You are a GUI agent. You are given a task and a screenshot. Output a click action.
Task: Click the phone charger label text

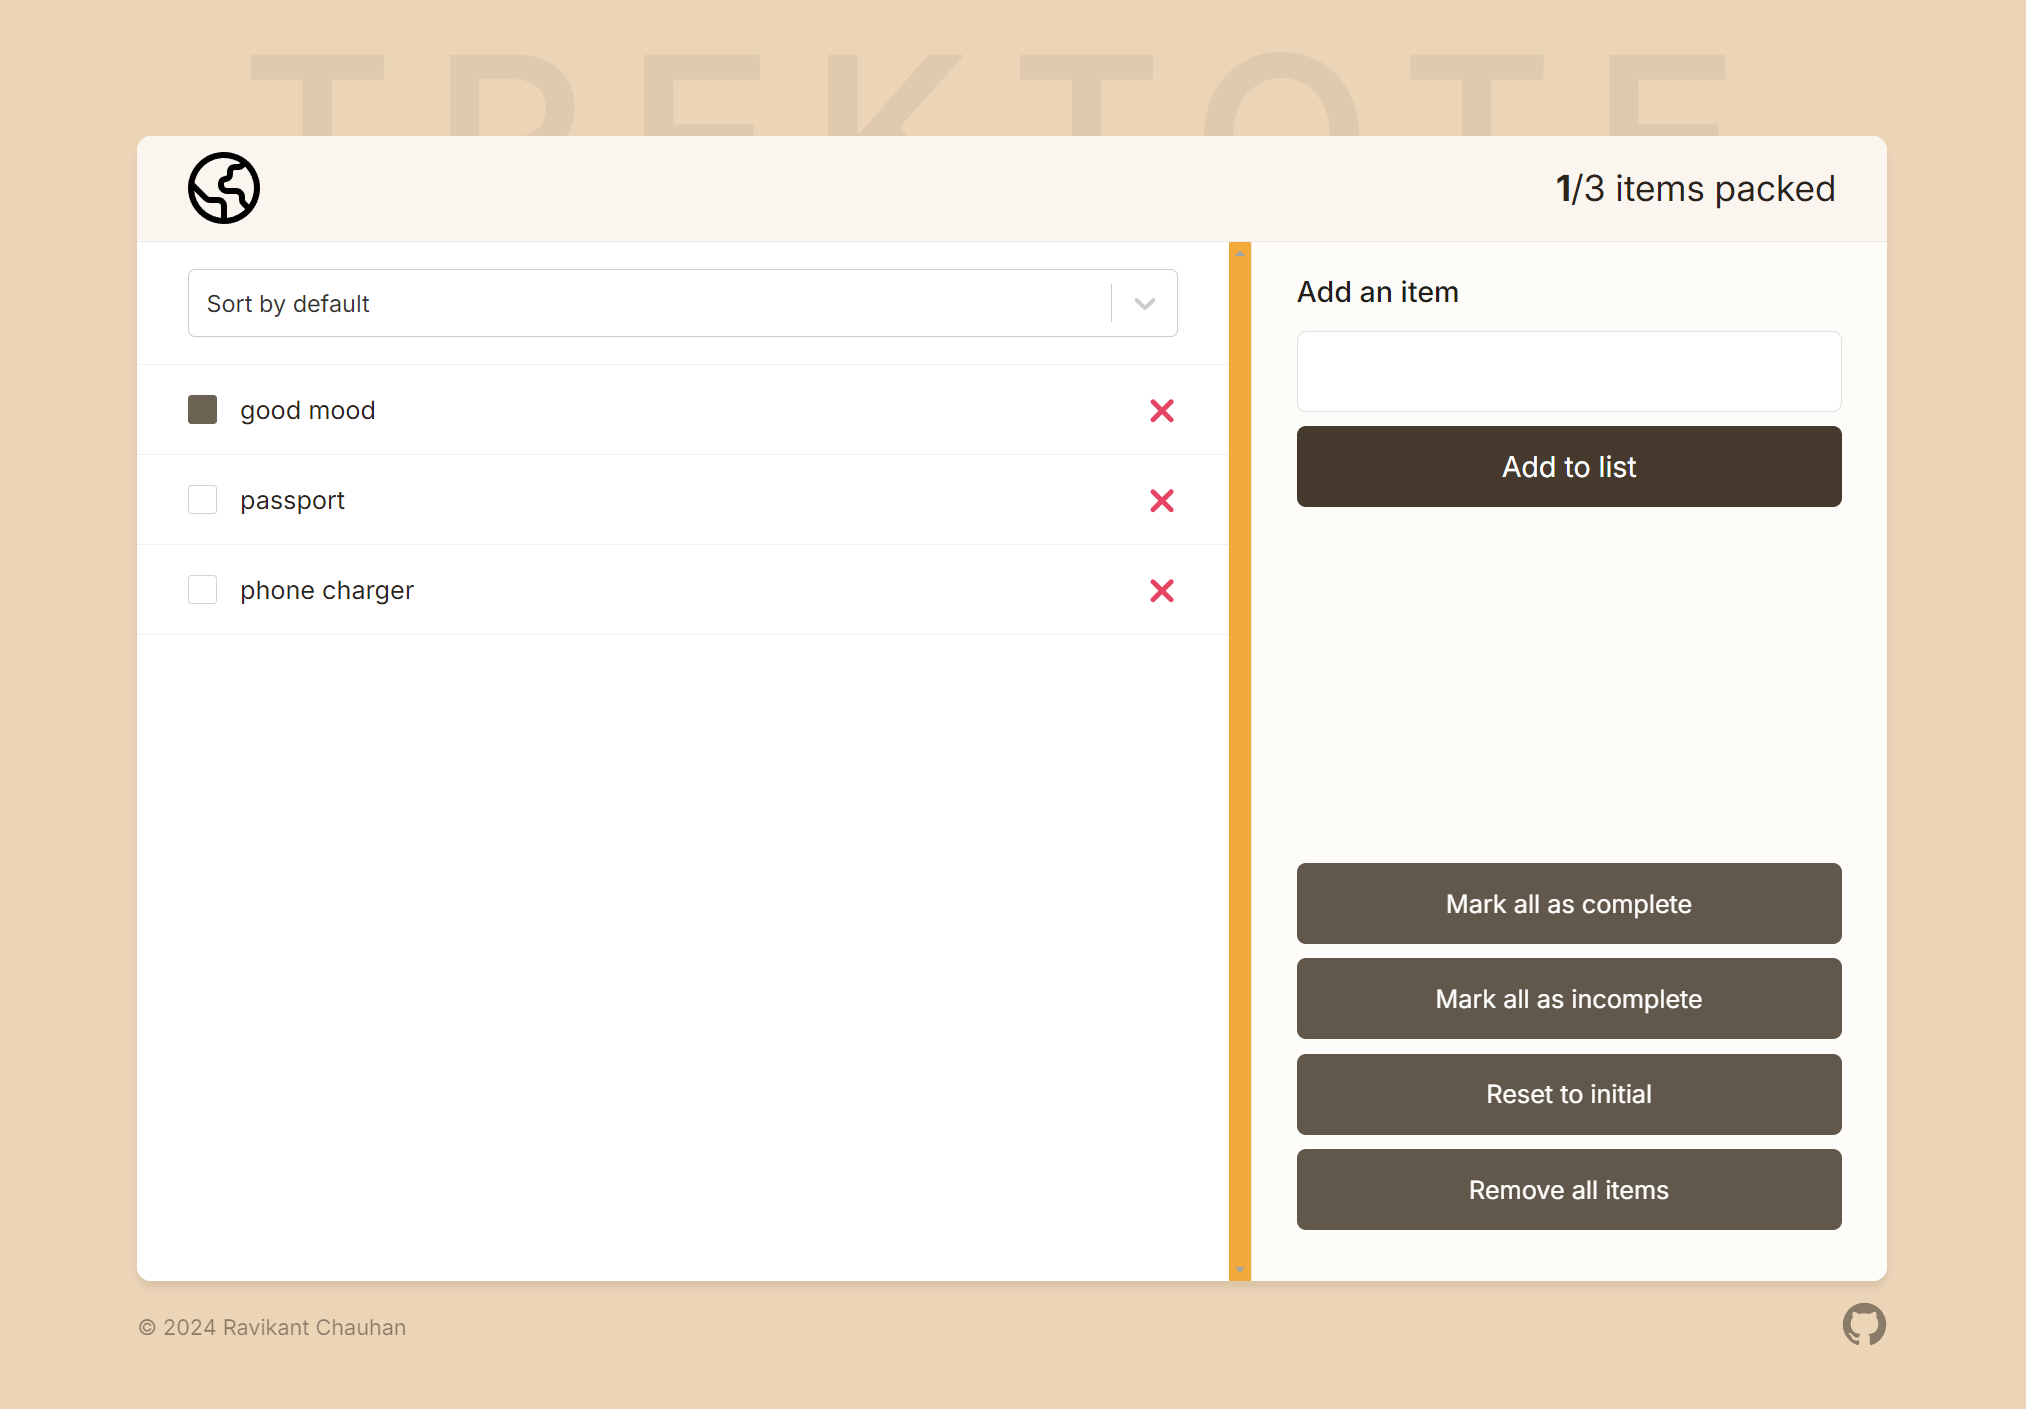tap(326, 591)
